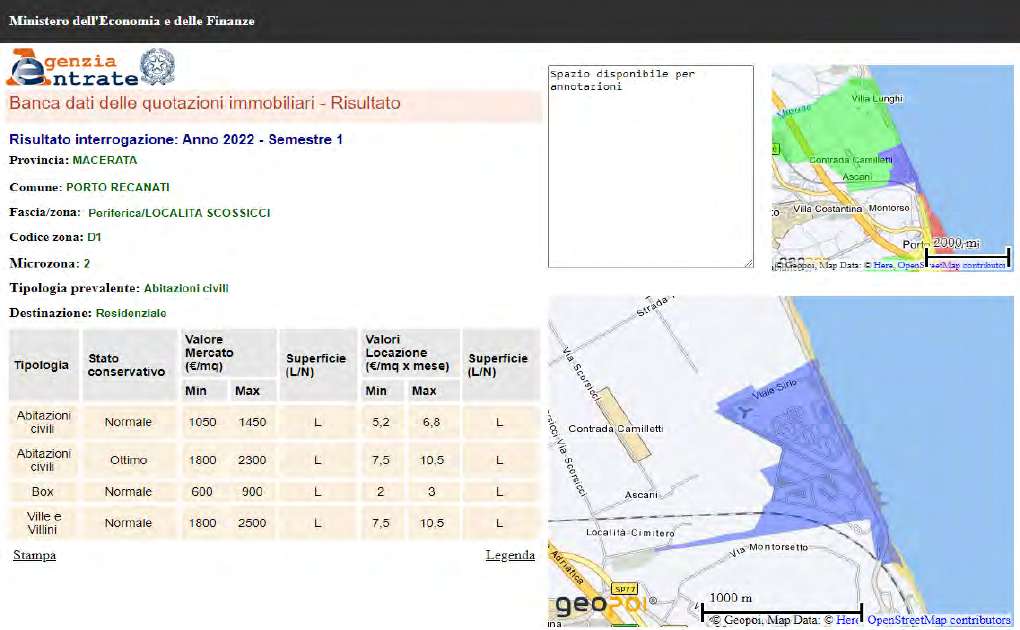Open OpenStreetMap contributors link on large map

[938, 620]
